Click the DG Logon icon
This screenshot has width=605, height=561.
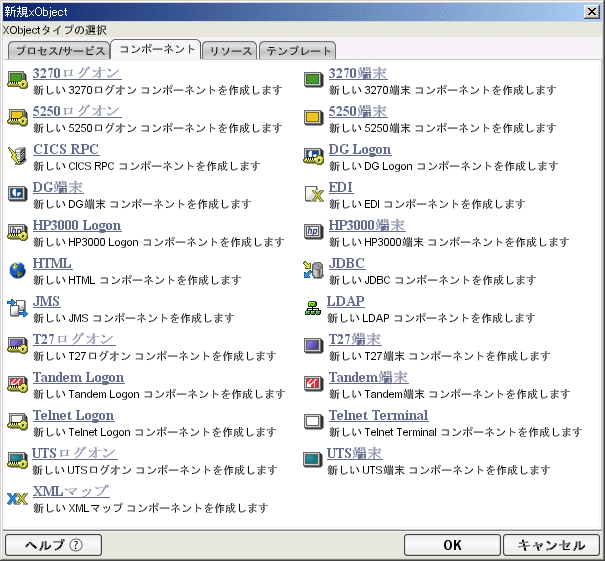click(x=313, y=155)
